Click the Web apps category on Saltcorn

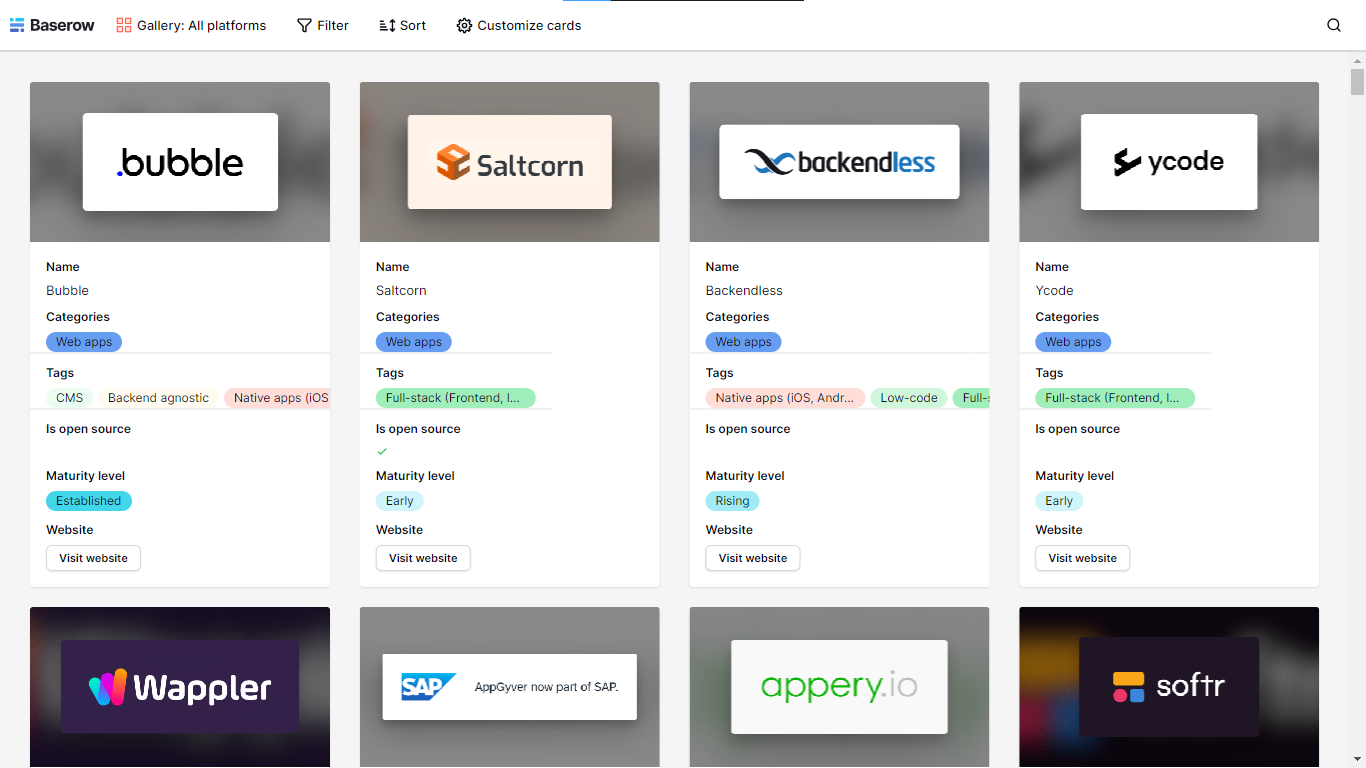[x=414, y=342]
